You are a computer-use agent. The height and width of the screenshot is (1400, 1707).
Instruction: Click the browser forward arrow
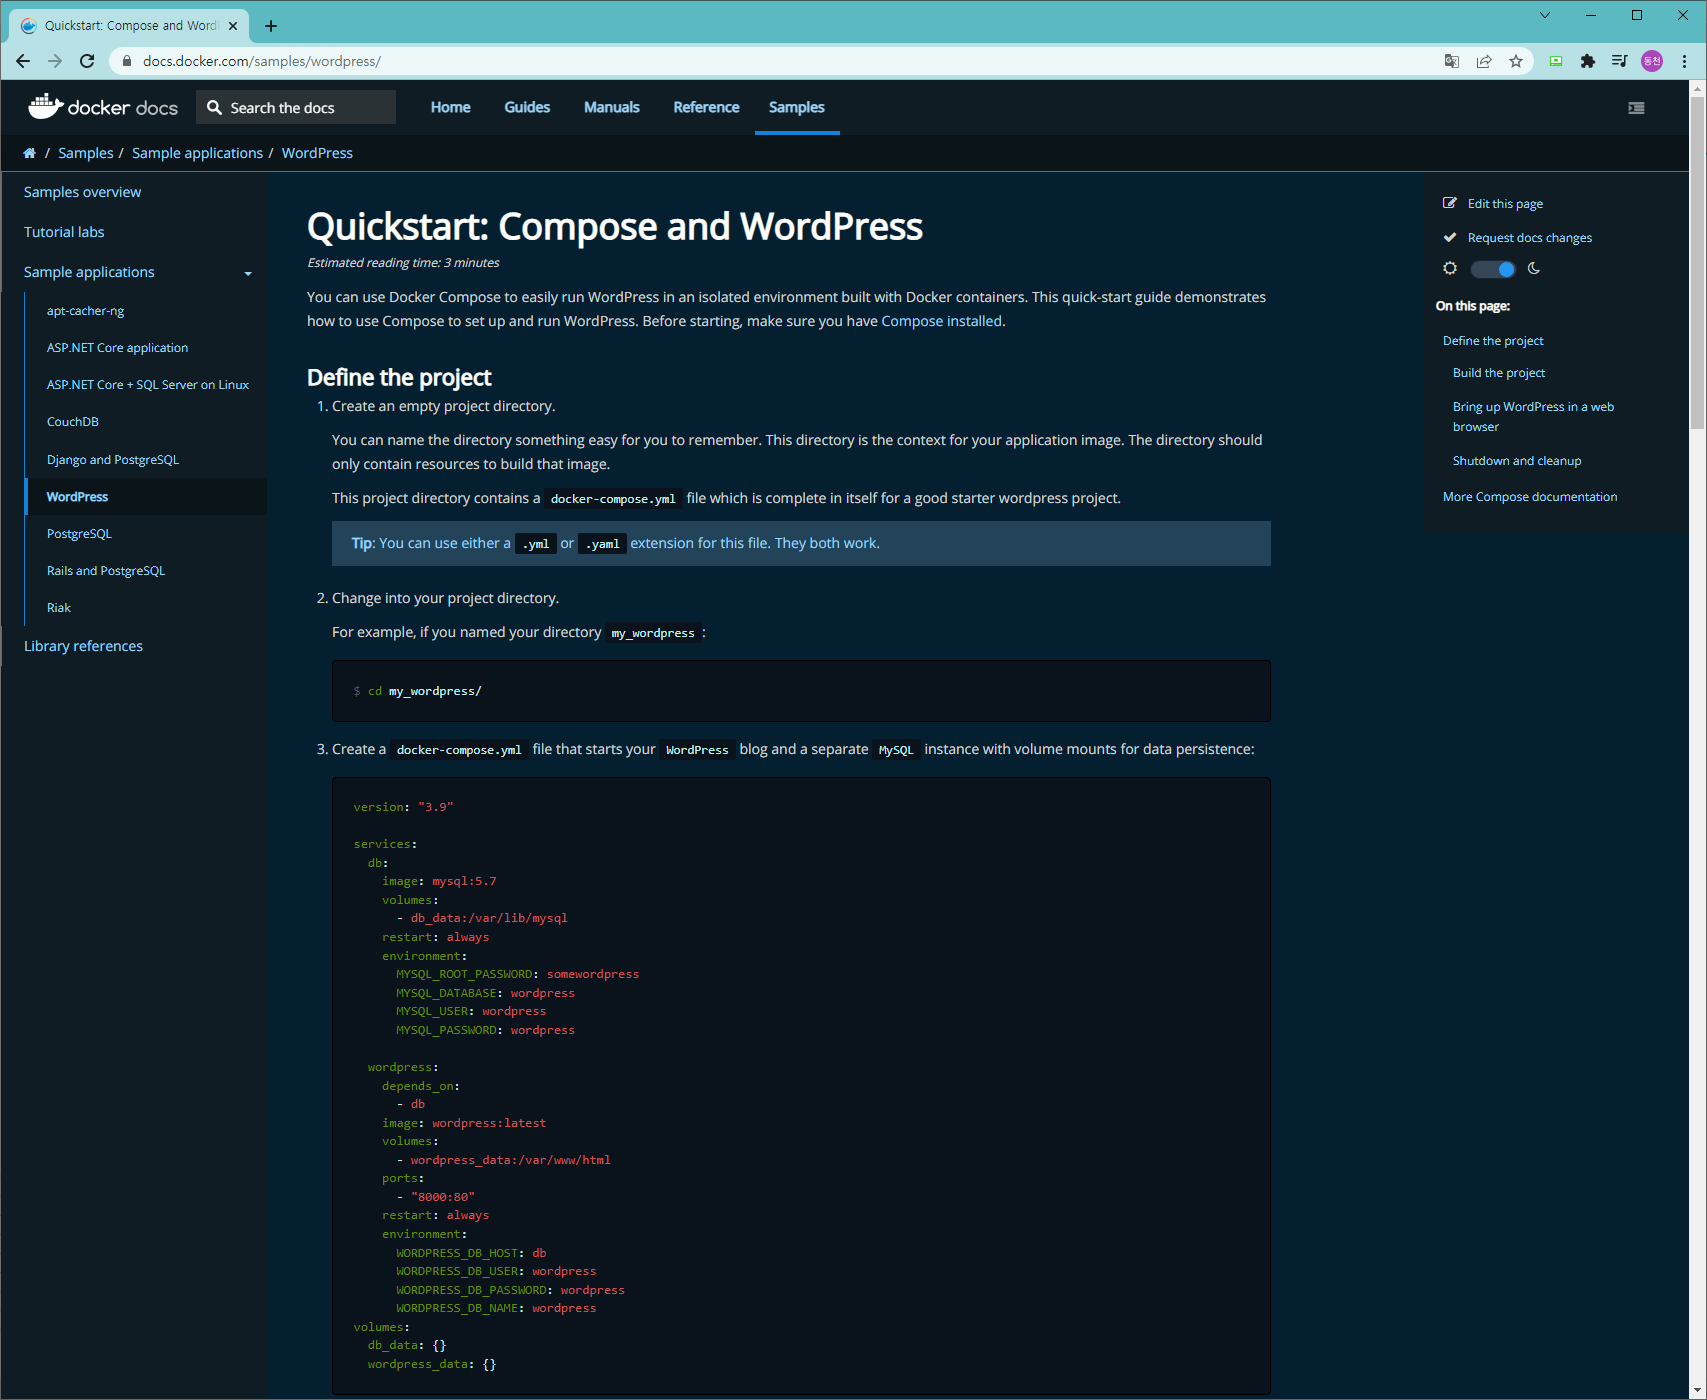(55, 61)
